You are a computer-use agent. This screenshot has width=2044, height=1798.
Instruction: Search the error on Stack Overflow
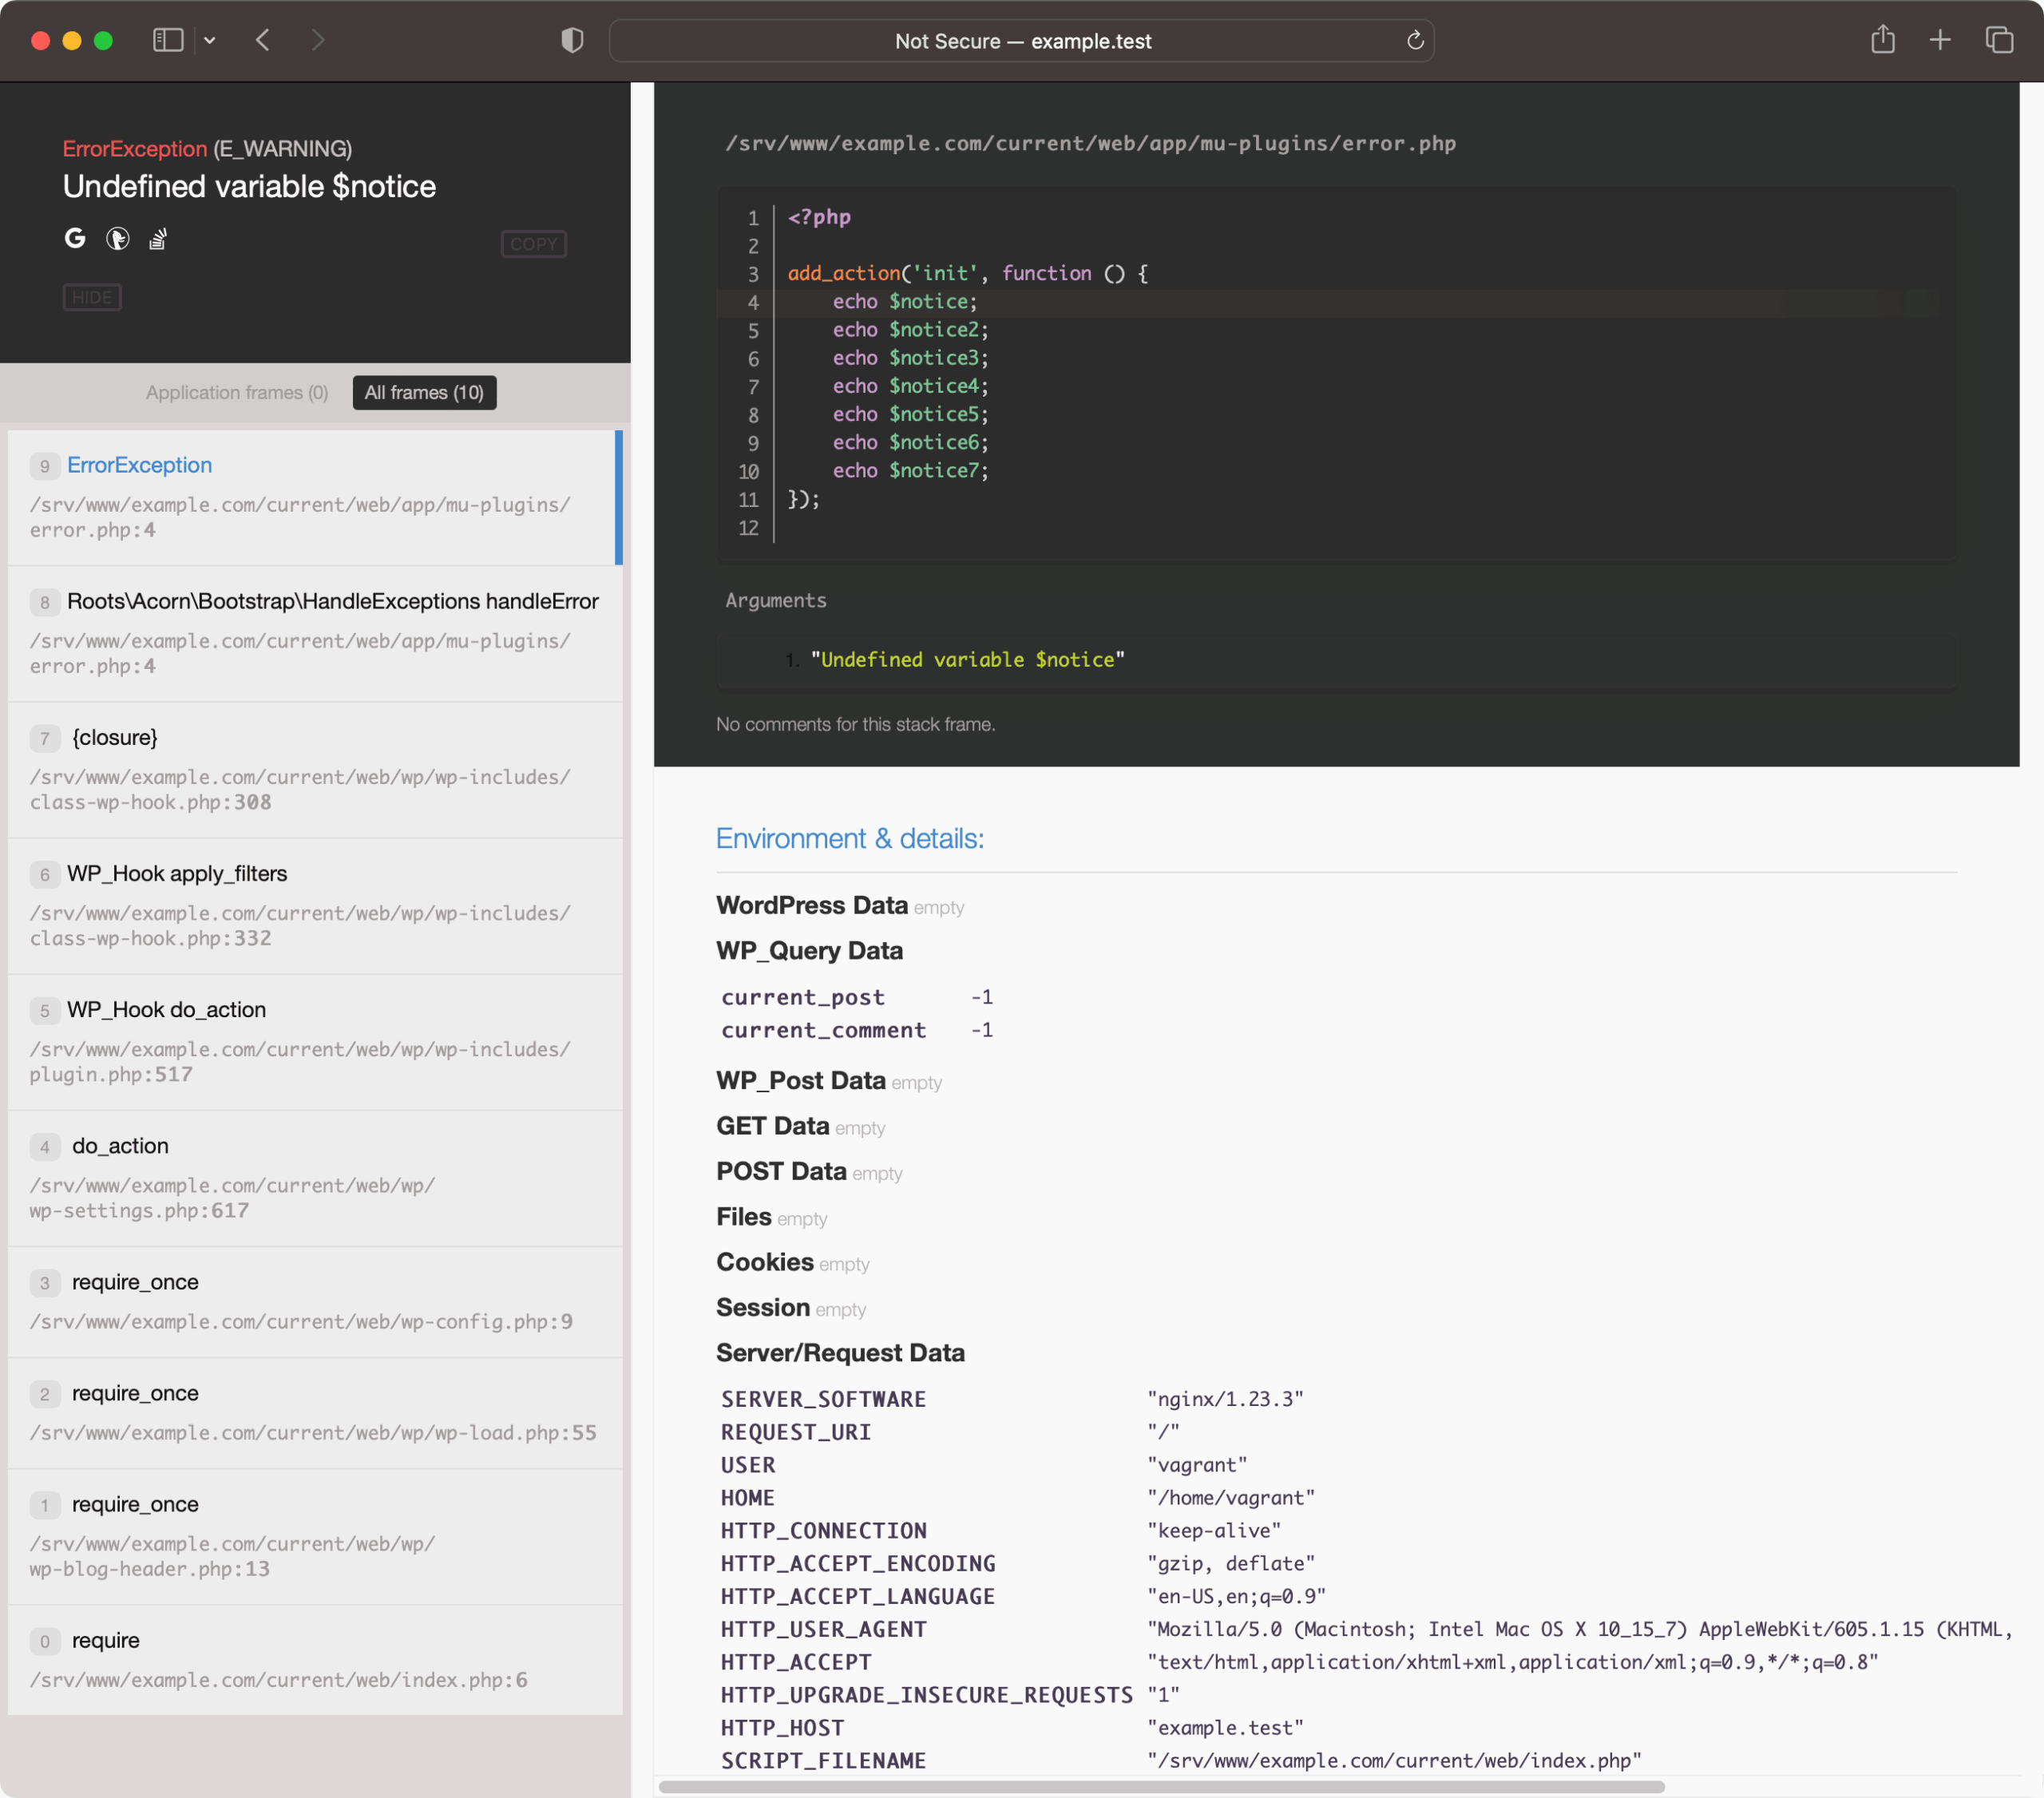pos(157,239)
